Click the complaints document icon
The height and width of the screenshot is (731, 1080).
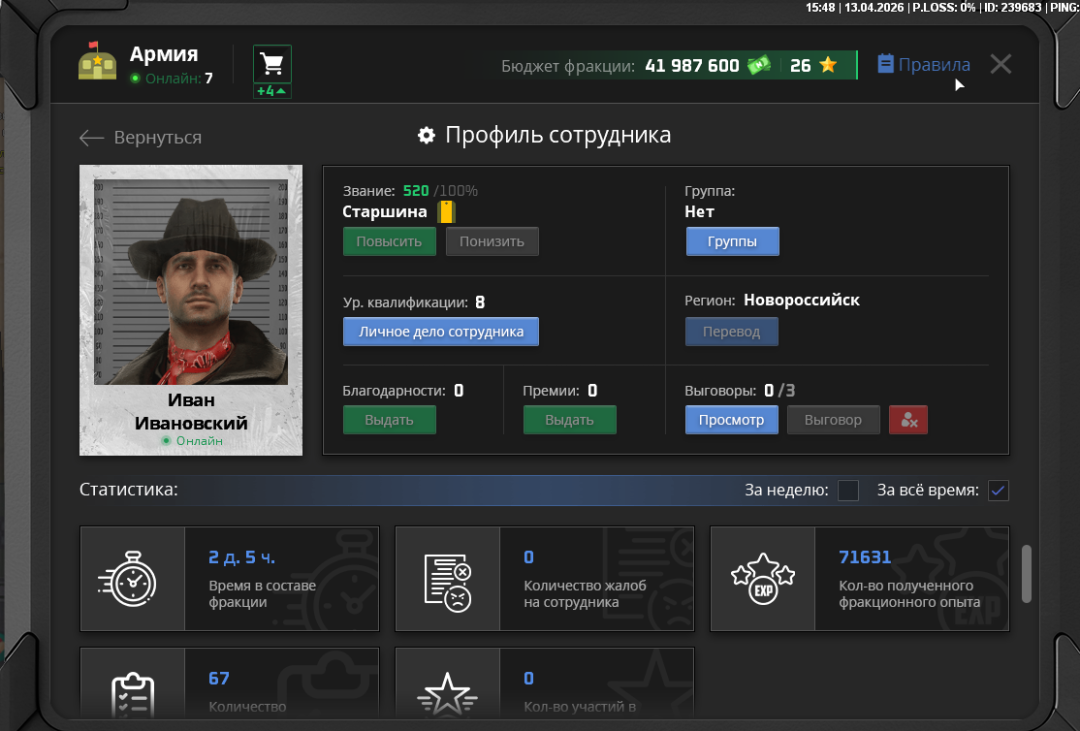[x=447, y=579]
